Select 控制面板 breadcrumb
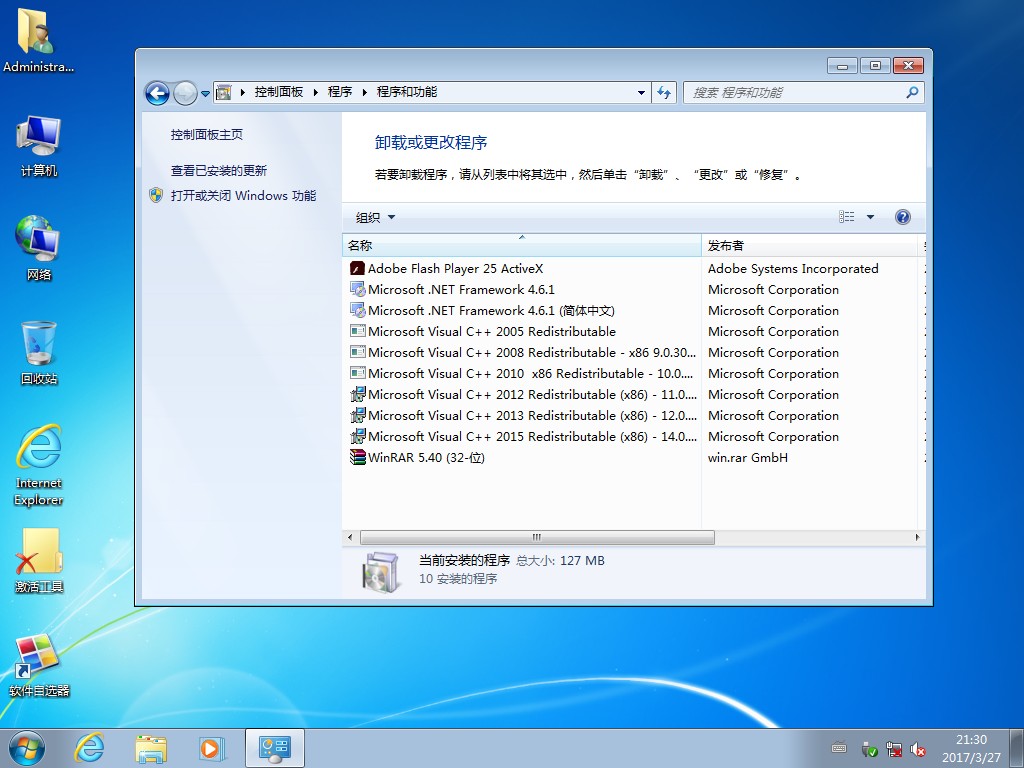The height and width of the screenshot is (768, 1024). click(279, 92)
